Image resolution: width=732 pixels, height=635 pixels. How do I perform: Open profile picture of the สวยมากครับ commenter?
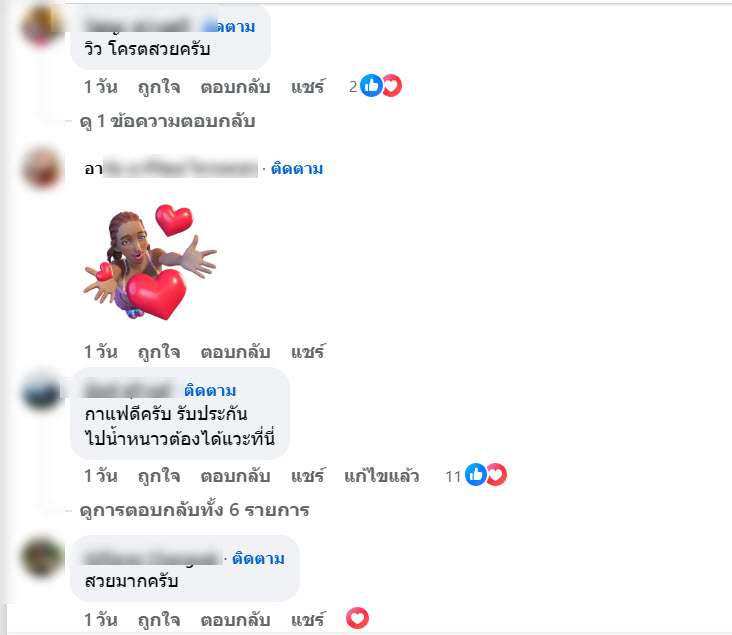(42, 557)
